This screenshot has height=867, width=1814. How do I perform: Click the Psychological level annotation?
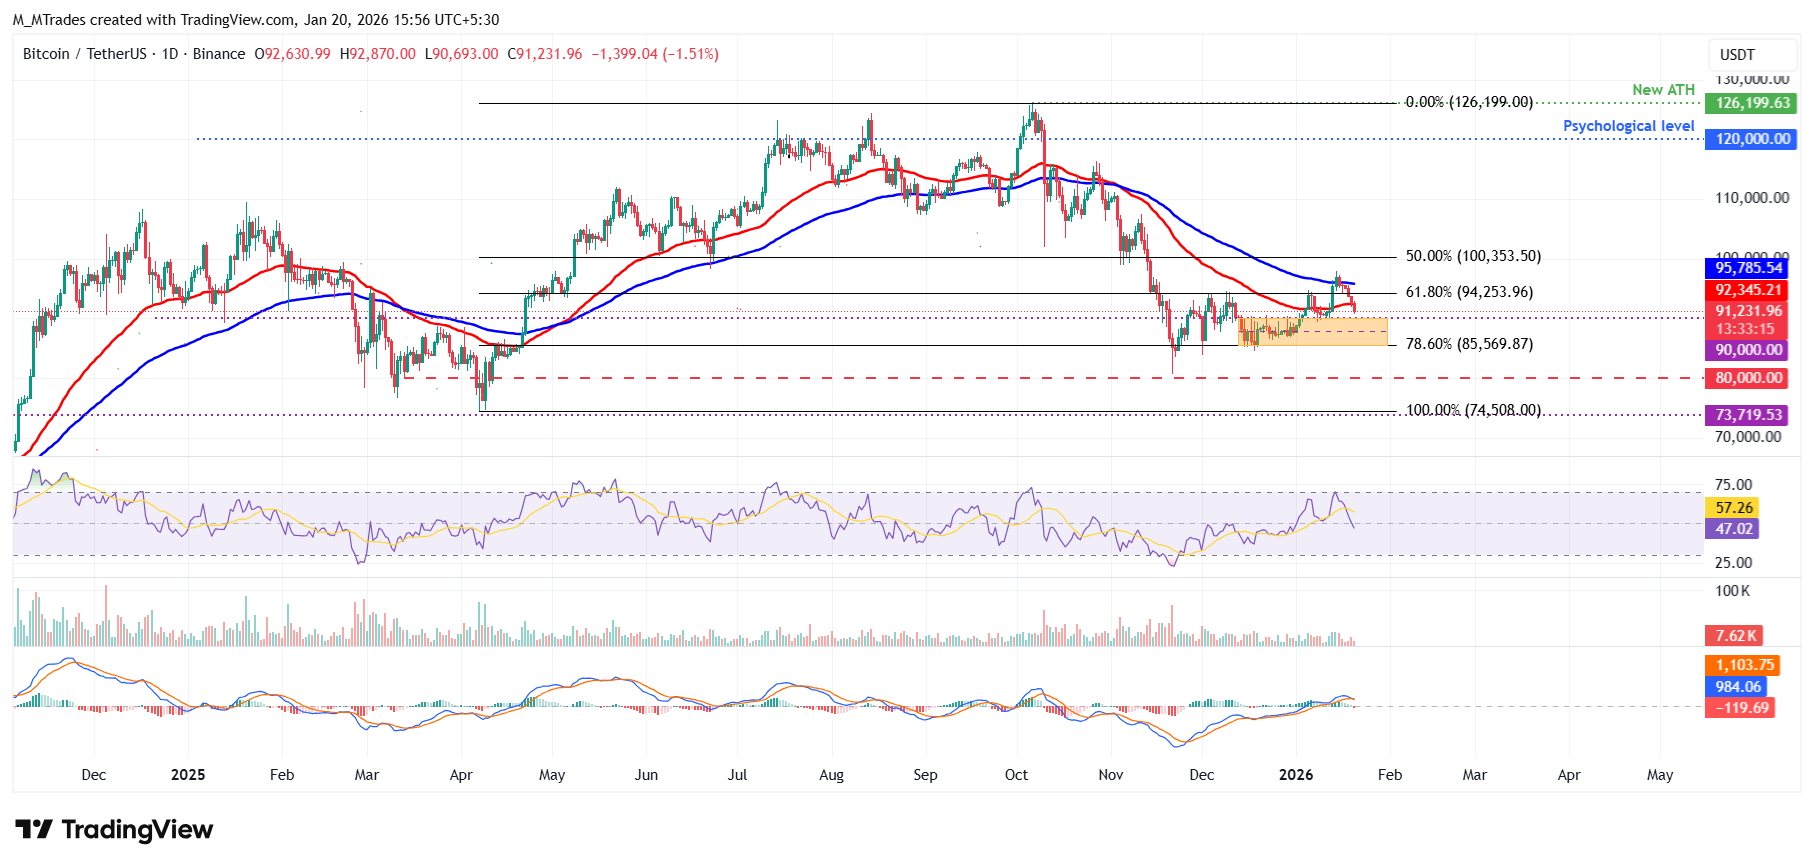coord(1628,126)
